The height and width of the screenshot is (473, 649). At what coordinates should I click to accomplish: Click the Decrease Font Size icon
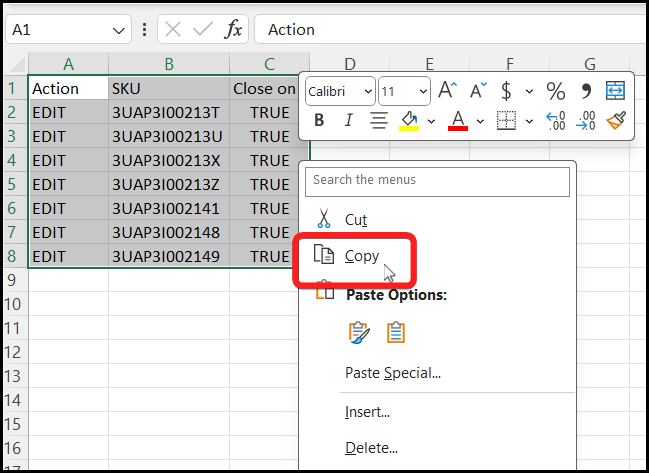tap(478, 91)
